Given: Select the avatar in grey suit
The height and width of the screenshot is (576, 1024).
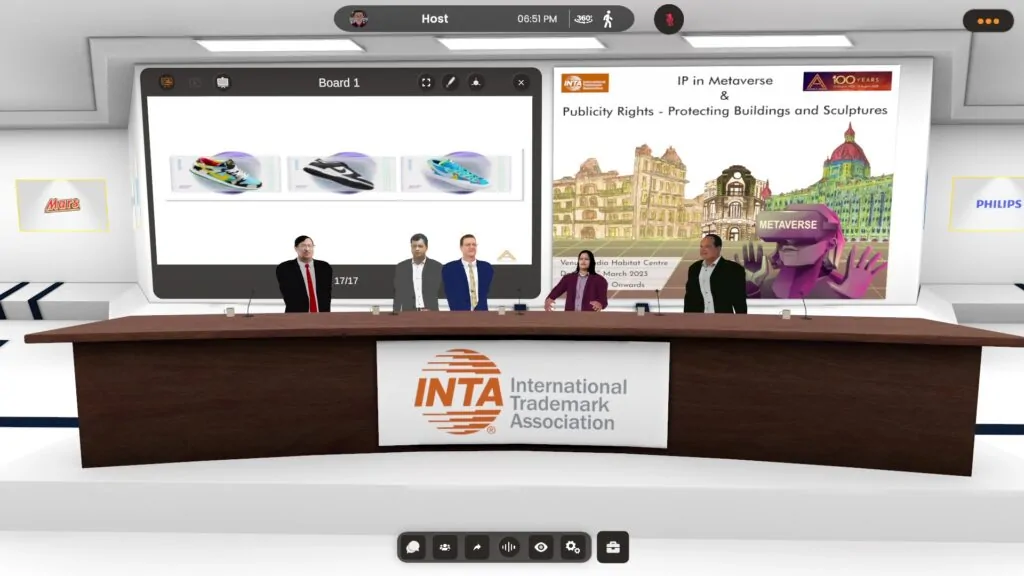Looking at the screenshot, I should click(417, 272).
